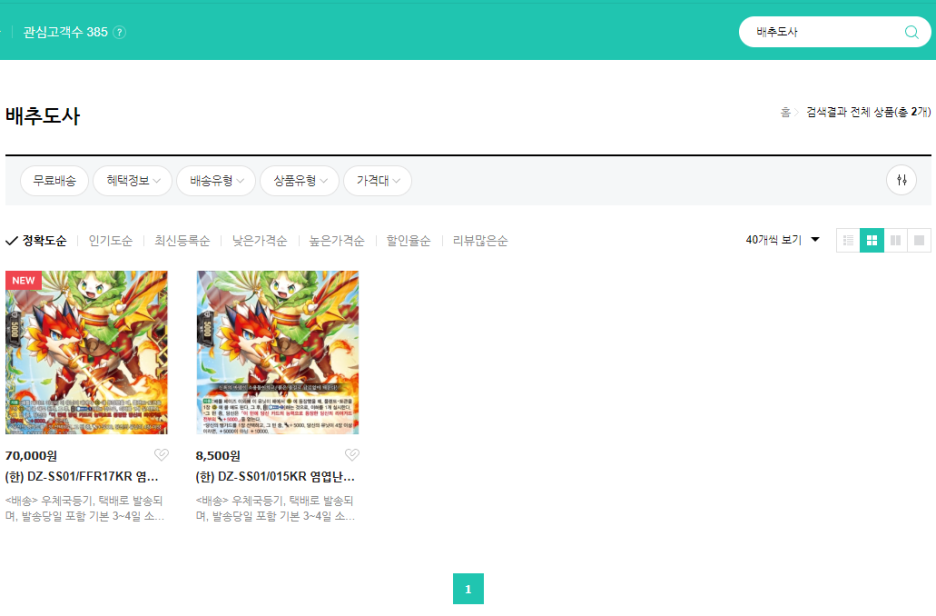The height and width of the screenshot is (616, 936).
Task: Sort by 높은가격순
Action: 337,241
